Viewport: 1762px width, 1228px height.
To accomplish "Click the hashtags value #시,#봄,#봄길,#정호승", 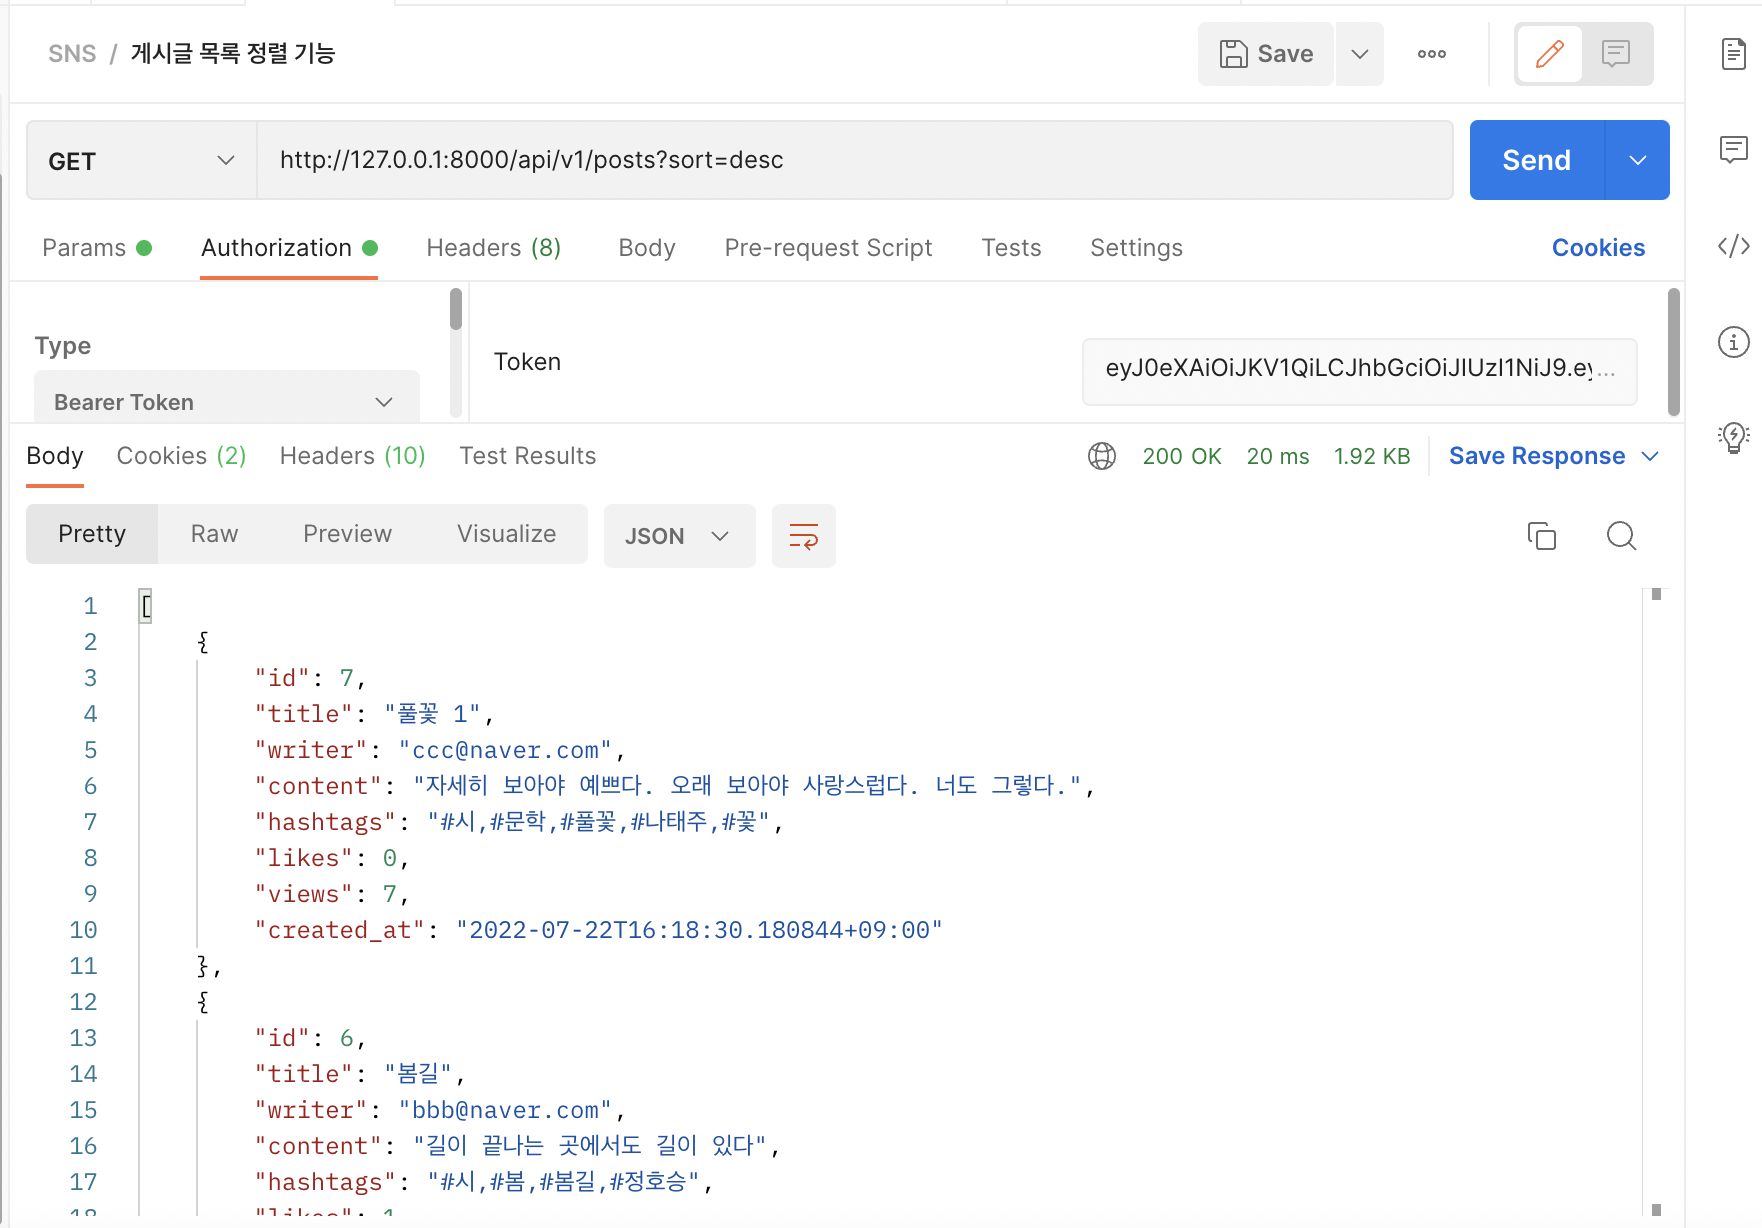I will (x=563, y=1182).
